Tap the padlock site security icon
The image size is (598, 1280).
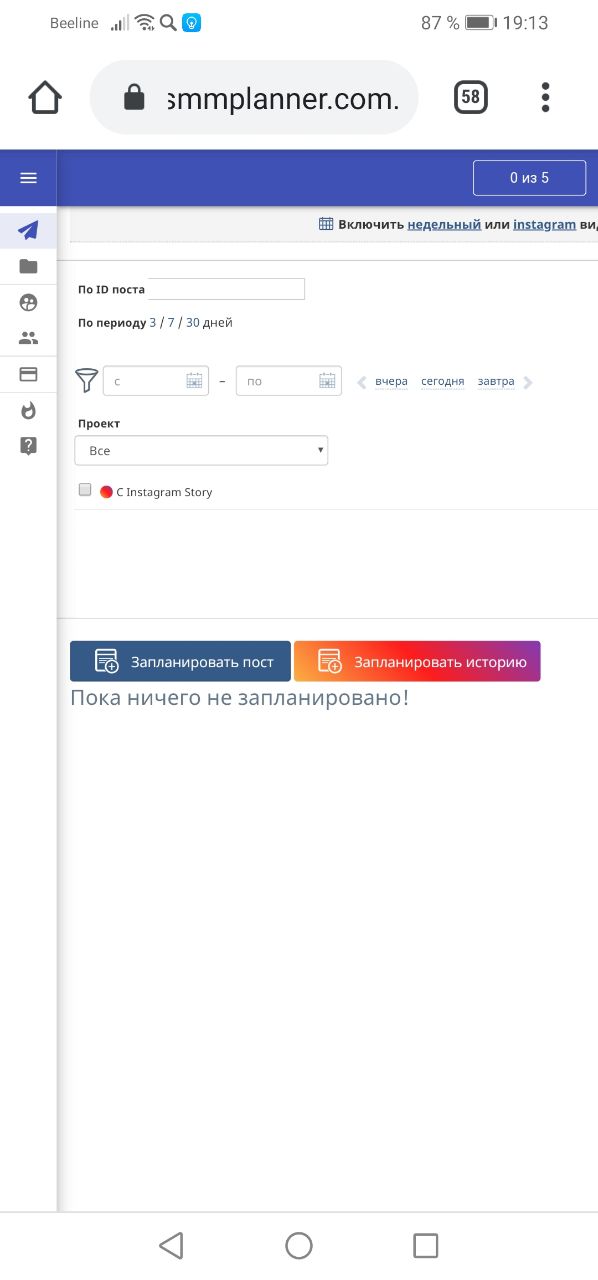133,97
